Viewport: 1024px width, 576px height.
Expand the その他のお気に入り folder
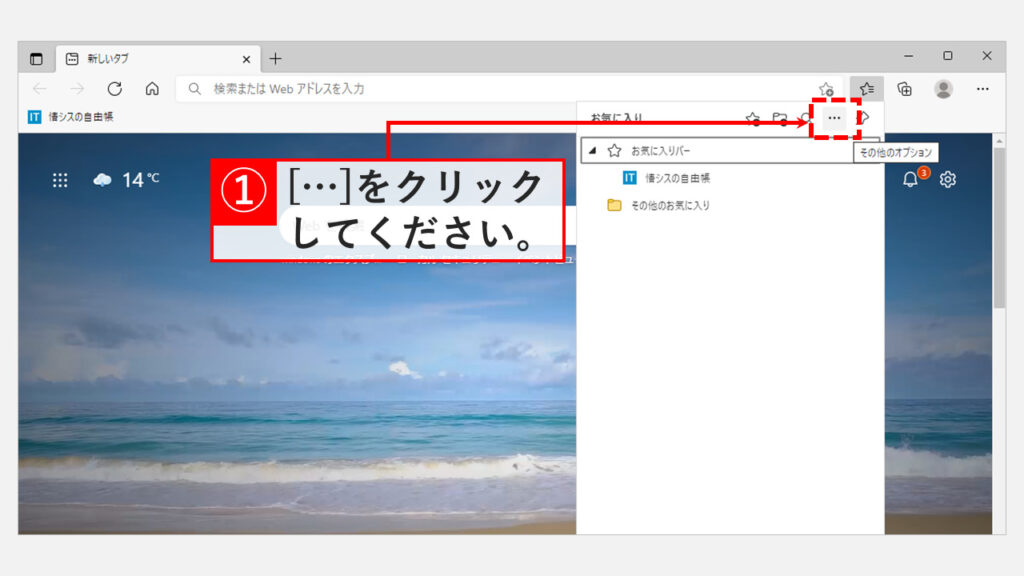[669, 205]
